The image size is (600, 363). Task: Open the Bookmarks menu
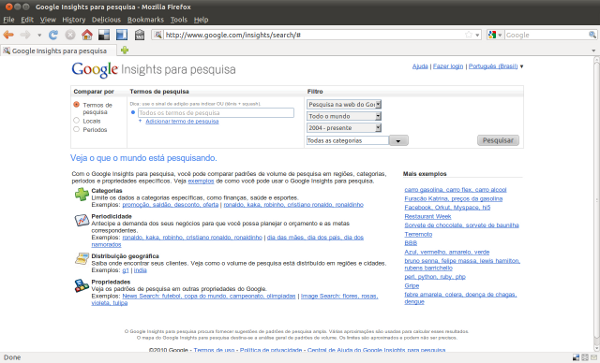[x=145, y=20]
